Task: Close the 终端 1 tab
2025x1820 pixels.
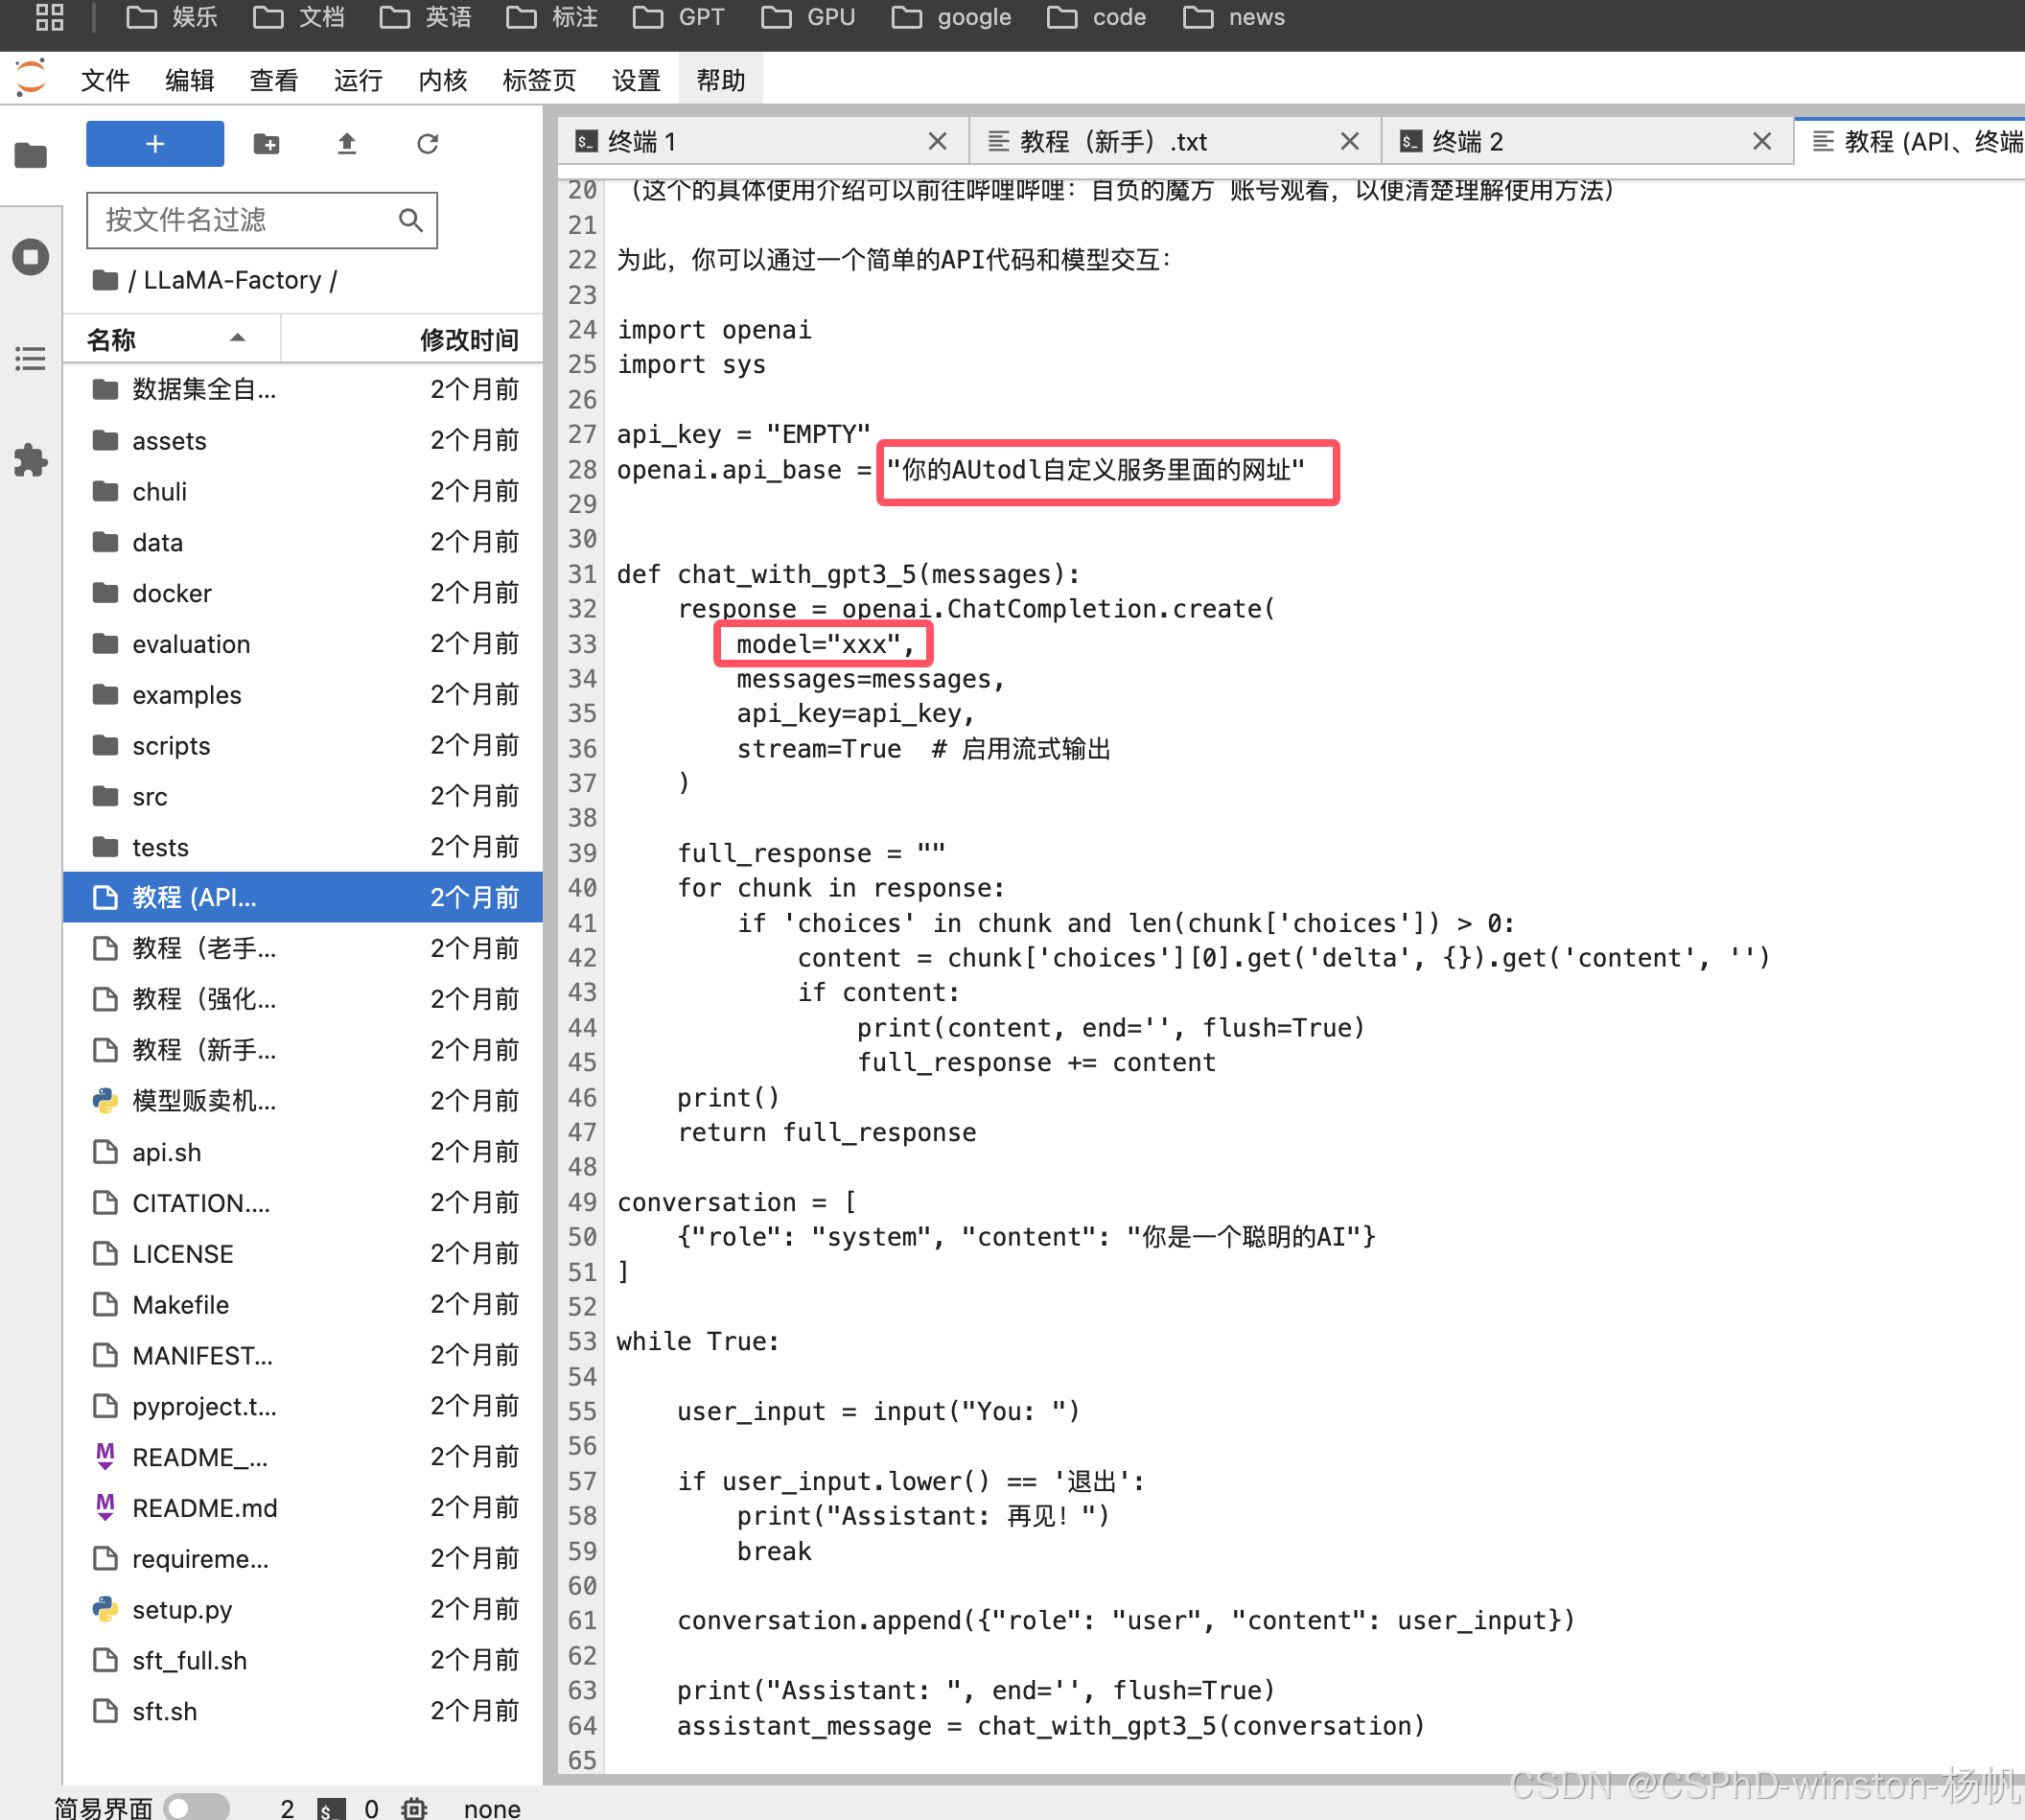Action: (936, 142)
